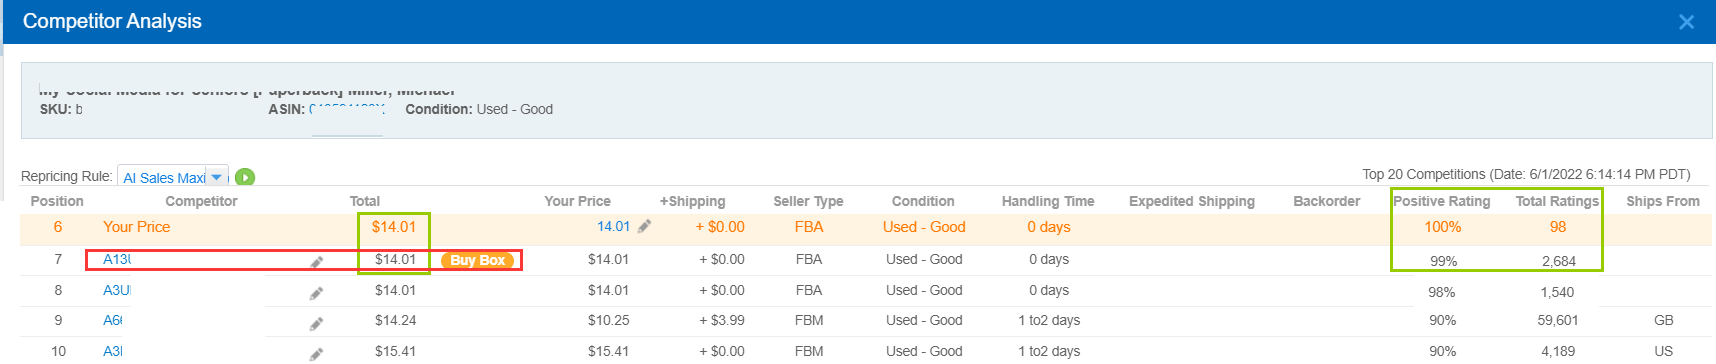This screenshot has height=364, width=1716.
Task: Open the ASIN product link
Action: point(346,109)
